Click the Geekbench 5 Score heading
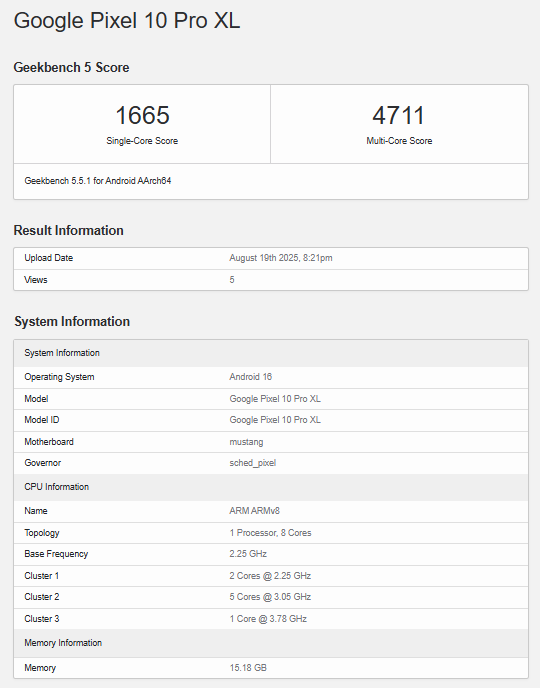The image size is (540, 688). tap(72, 68)
